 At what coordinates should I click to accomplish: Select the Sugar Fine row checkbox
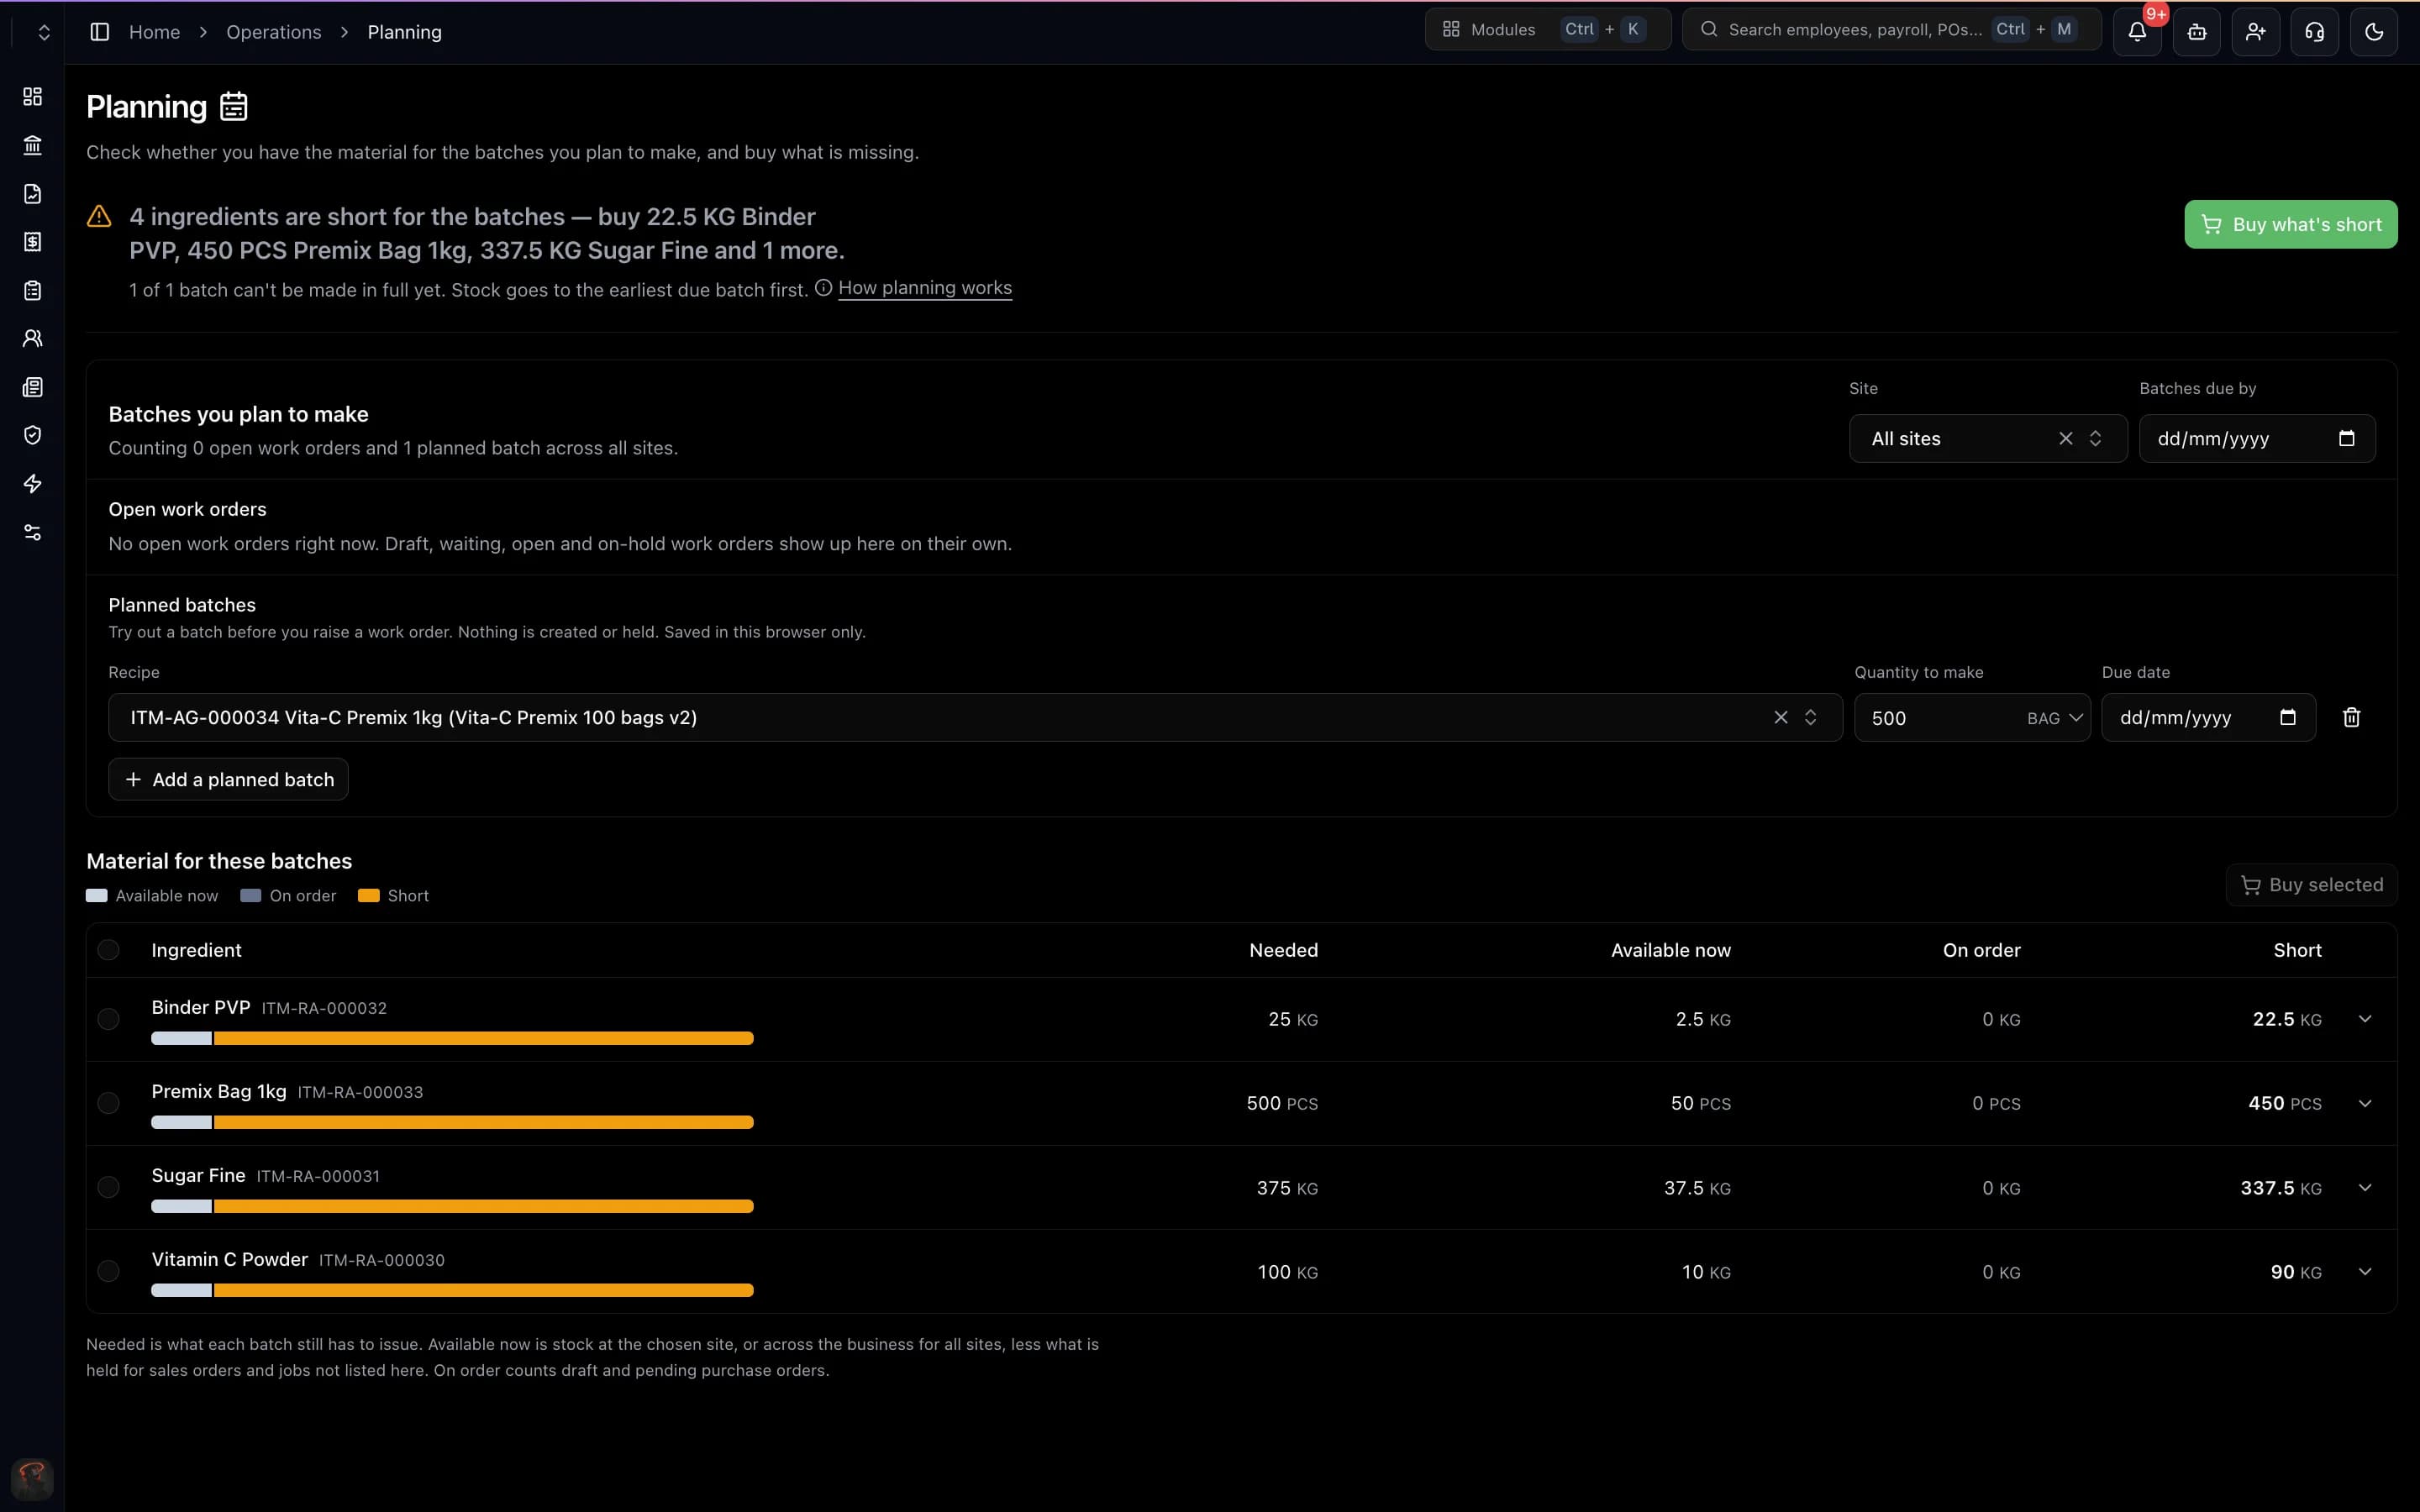click(x=108, y=1187)
